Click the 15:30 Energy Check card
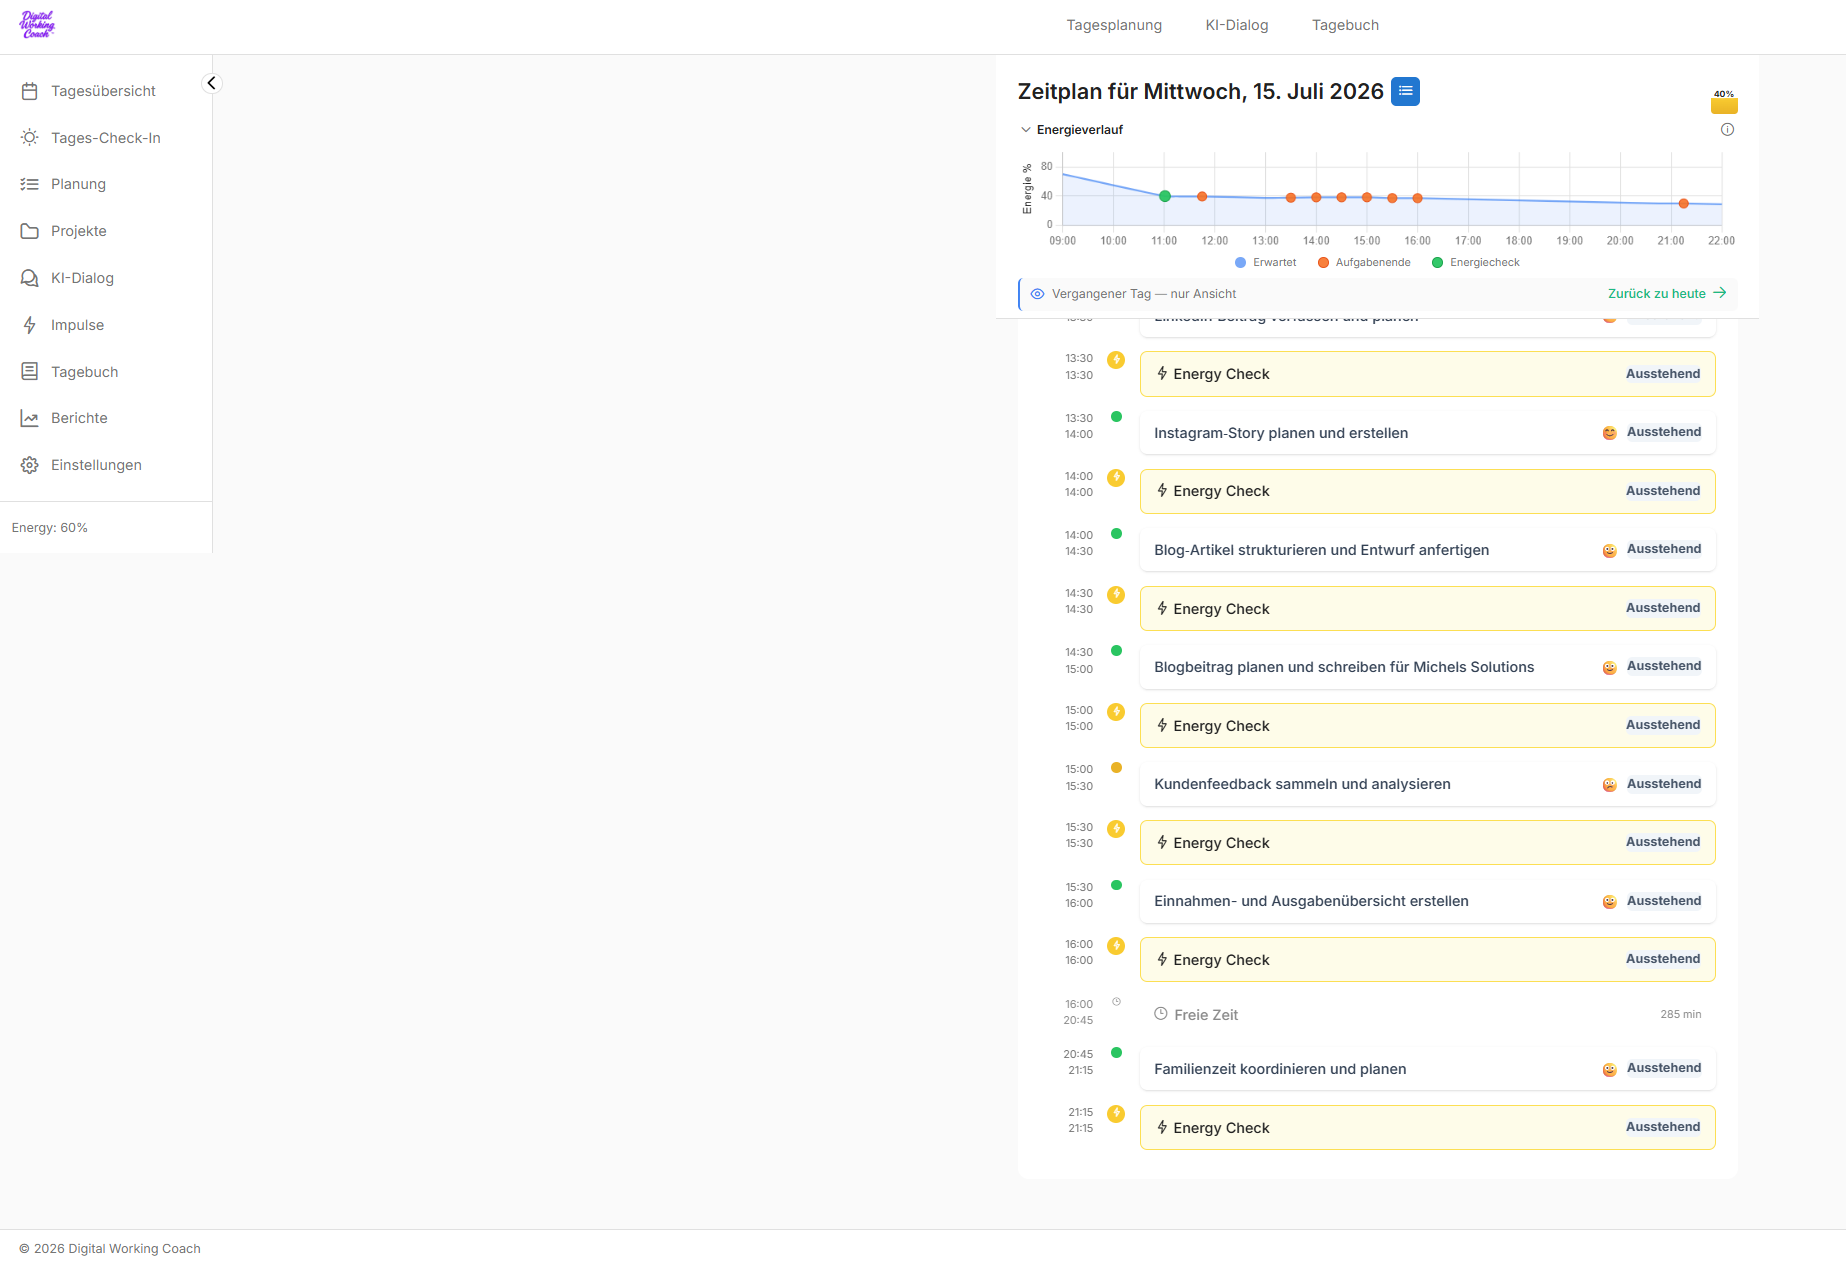The width and height of the screenshot is (1846, 1265). pos(1427,842)
